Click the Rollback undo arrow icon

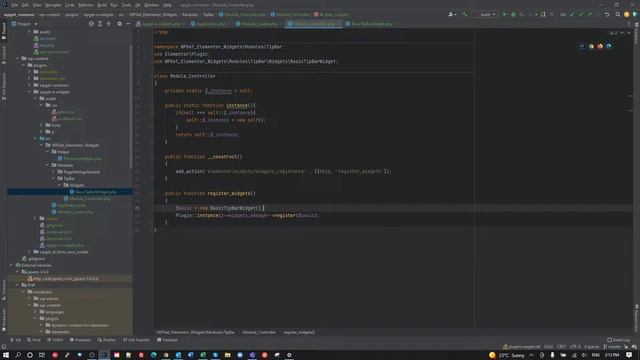(x=607, y=14)
